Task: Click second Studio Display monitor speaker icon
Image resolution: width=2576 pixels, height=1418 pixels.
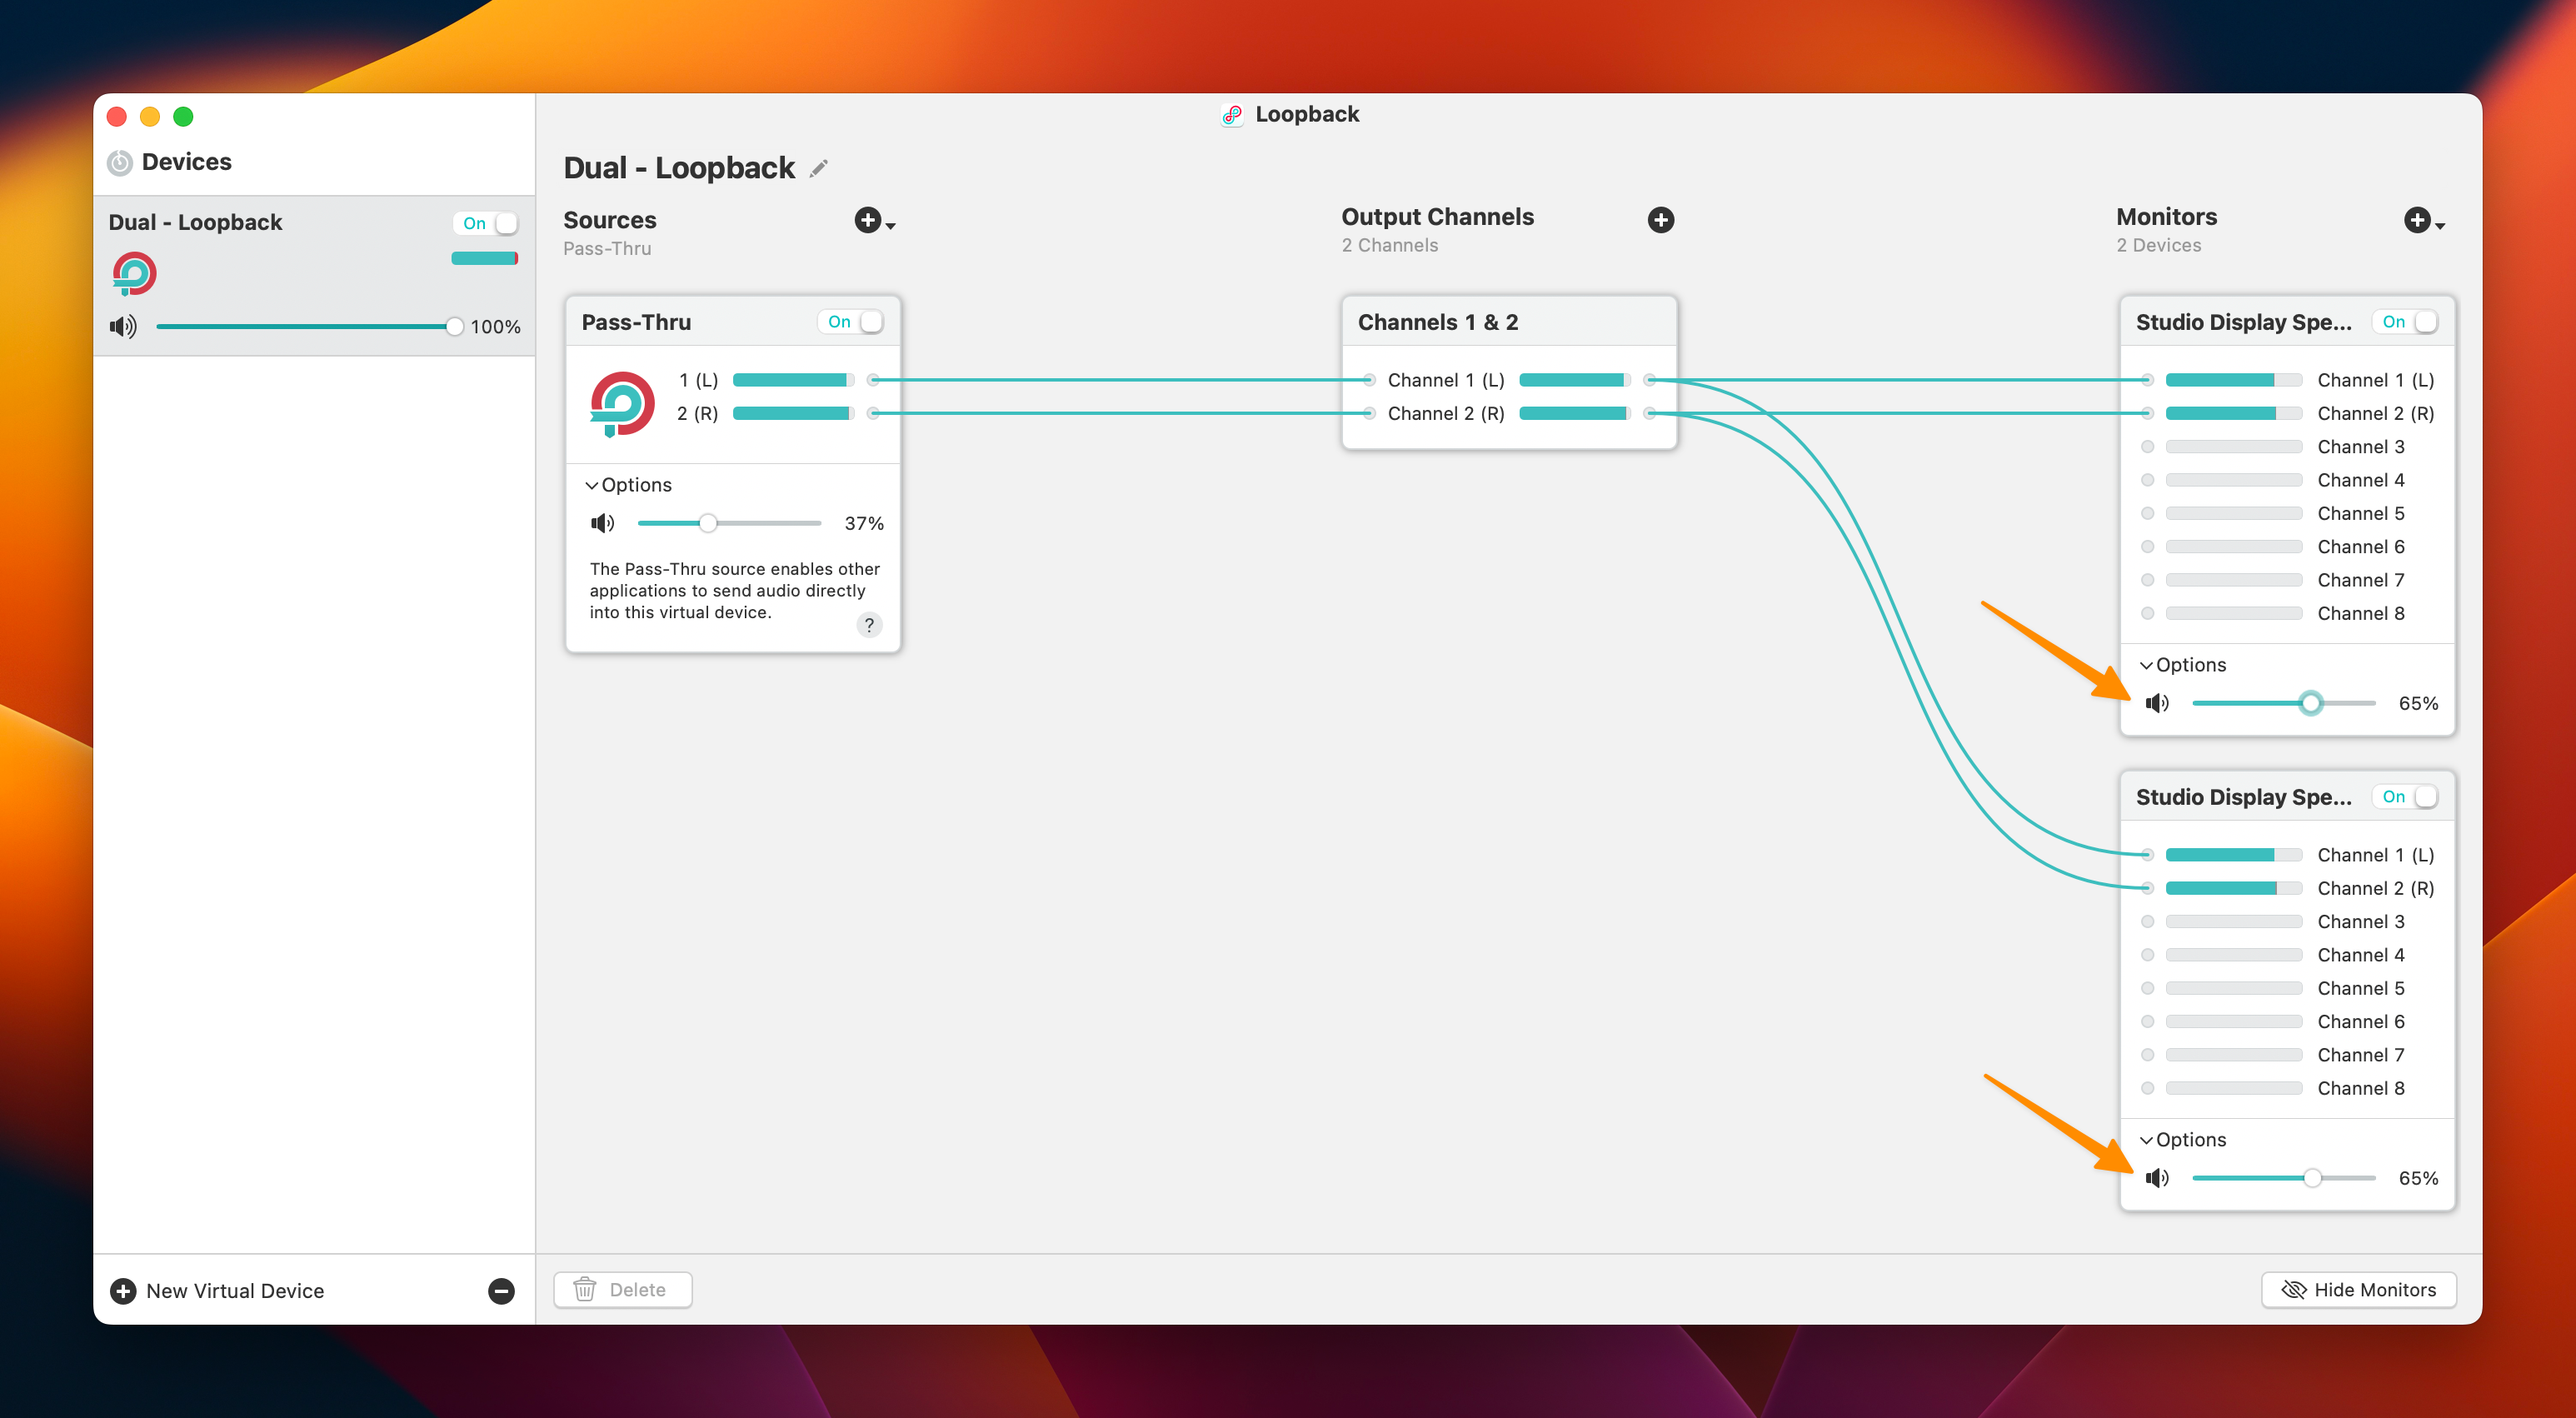Action: tap(2157, 1178)
